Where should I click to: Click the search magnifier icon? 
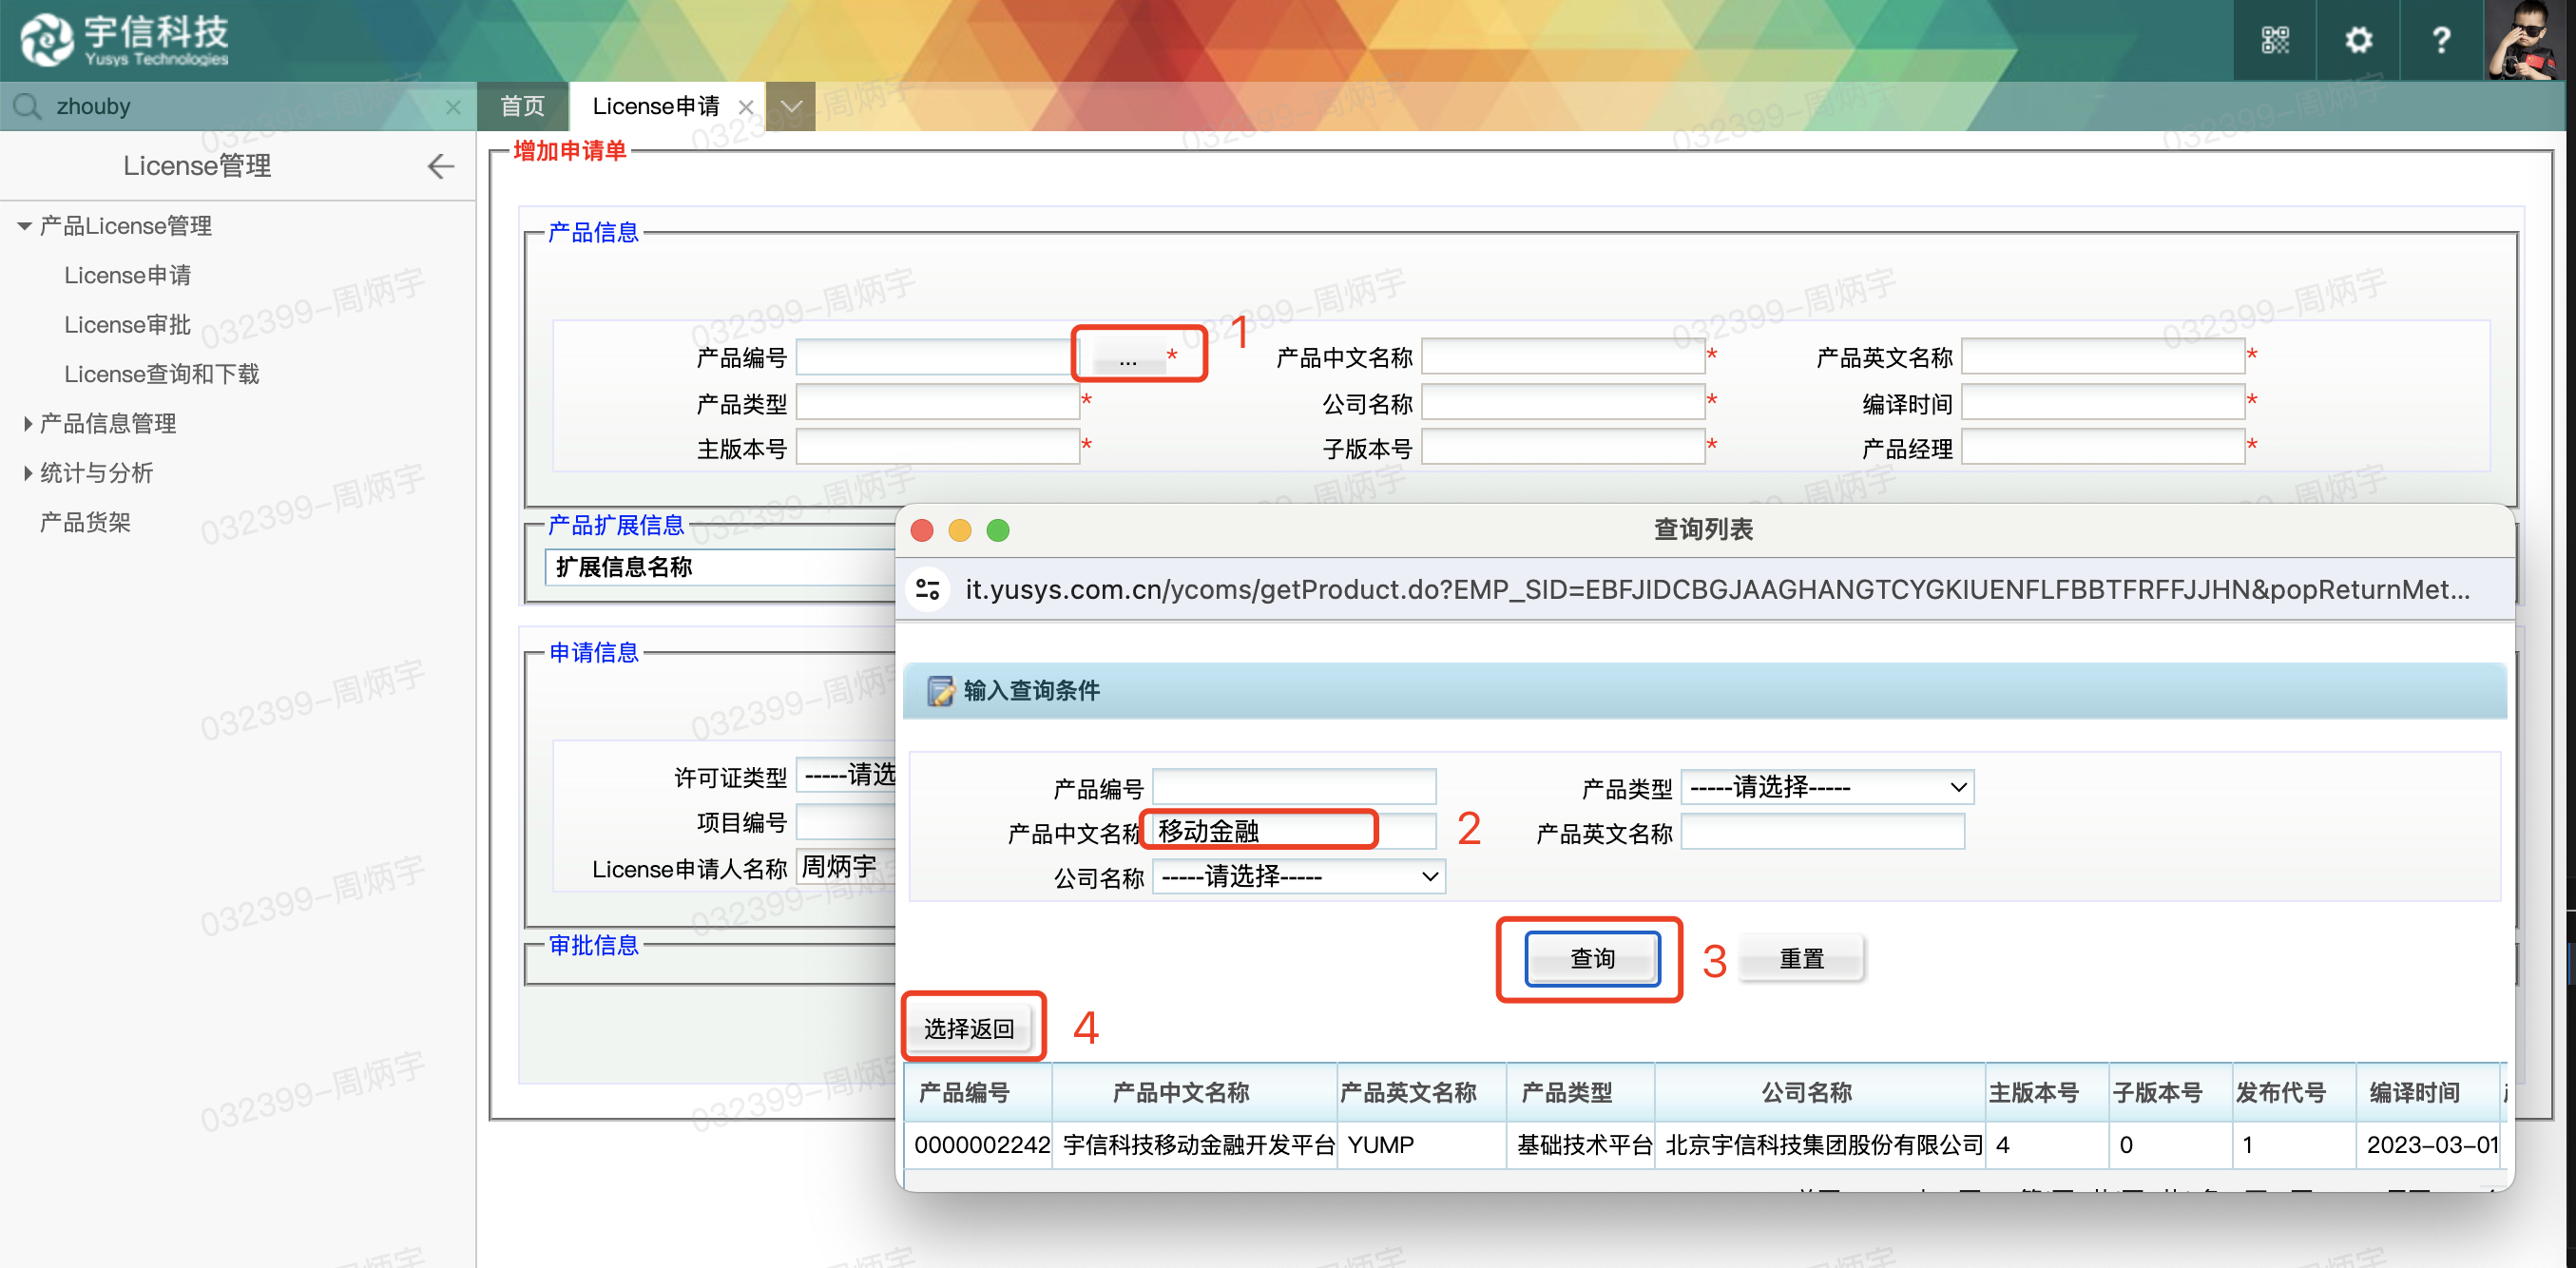[27, 106]
